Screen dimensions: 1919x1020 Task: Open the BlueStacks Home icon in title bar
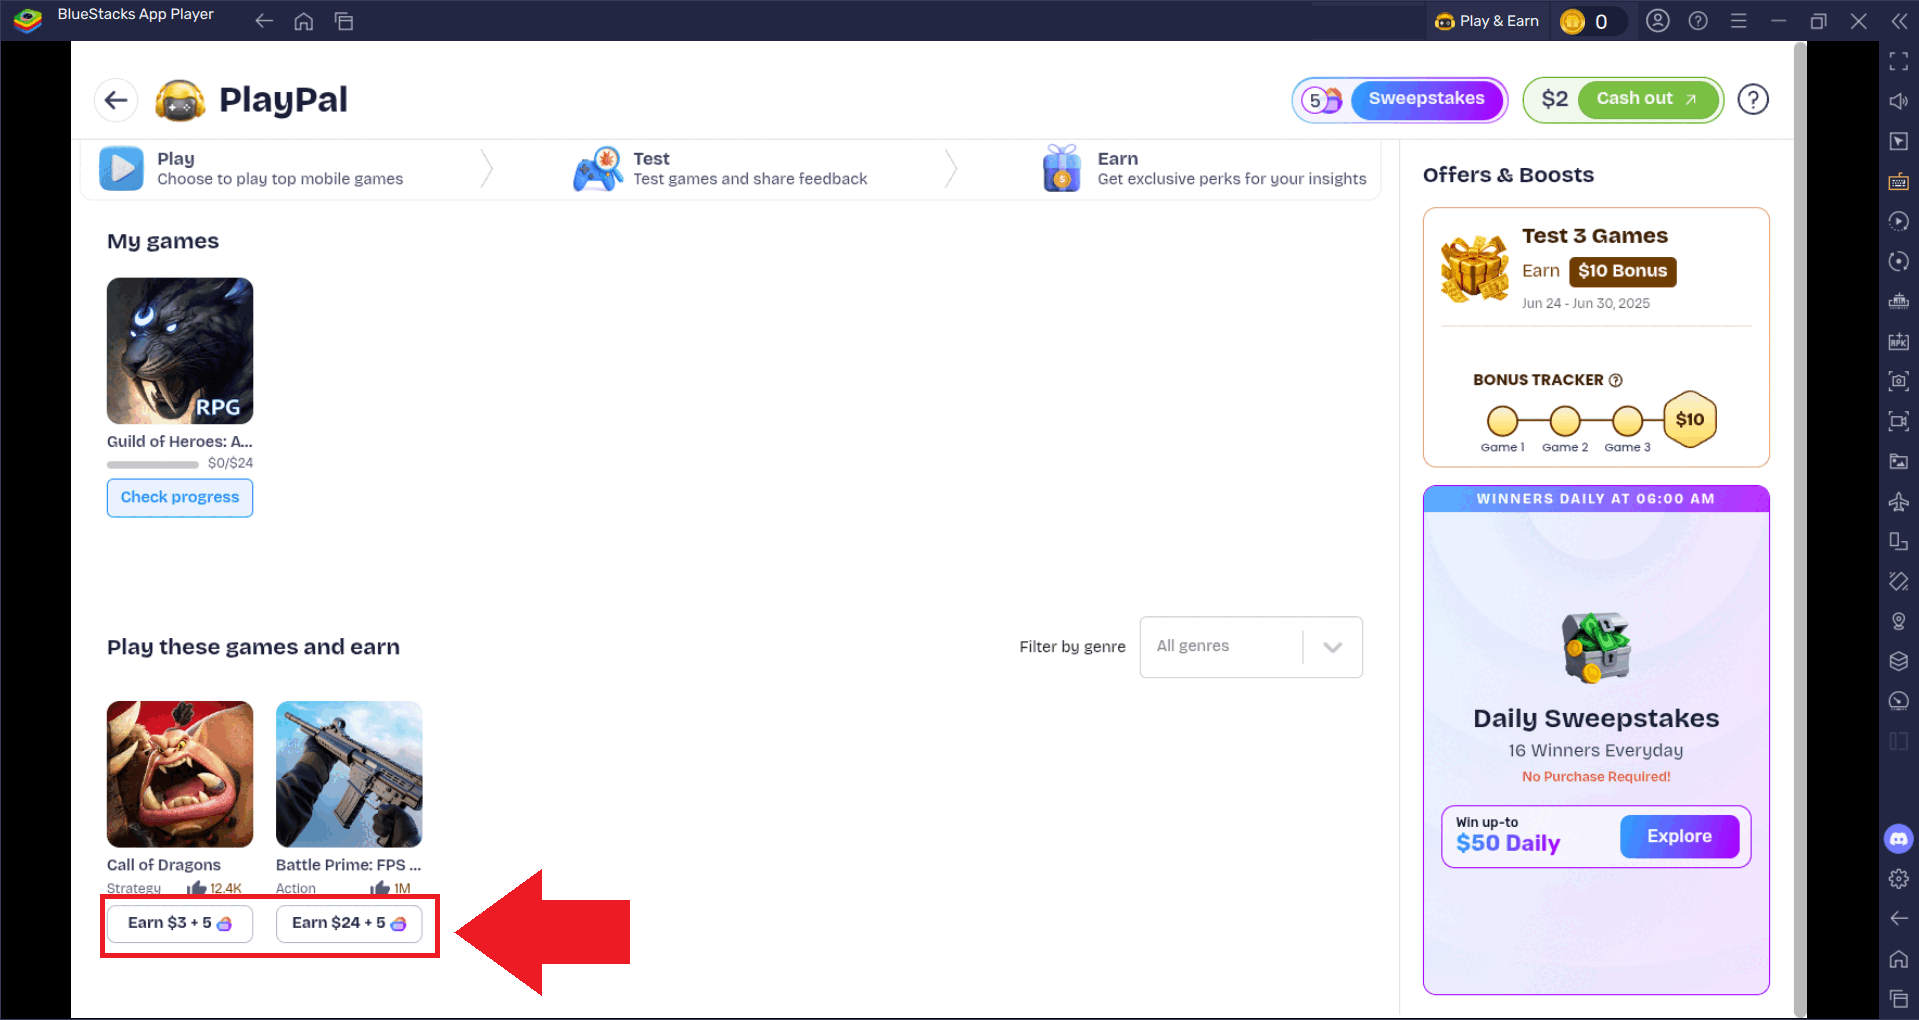point(304,21)
